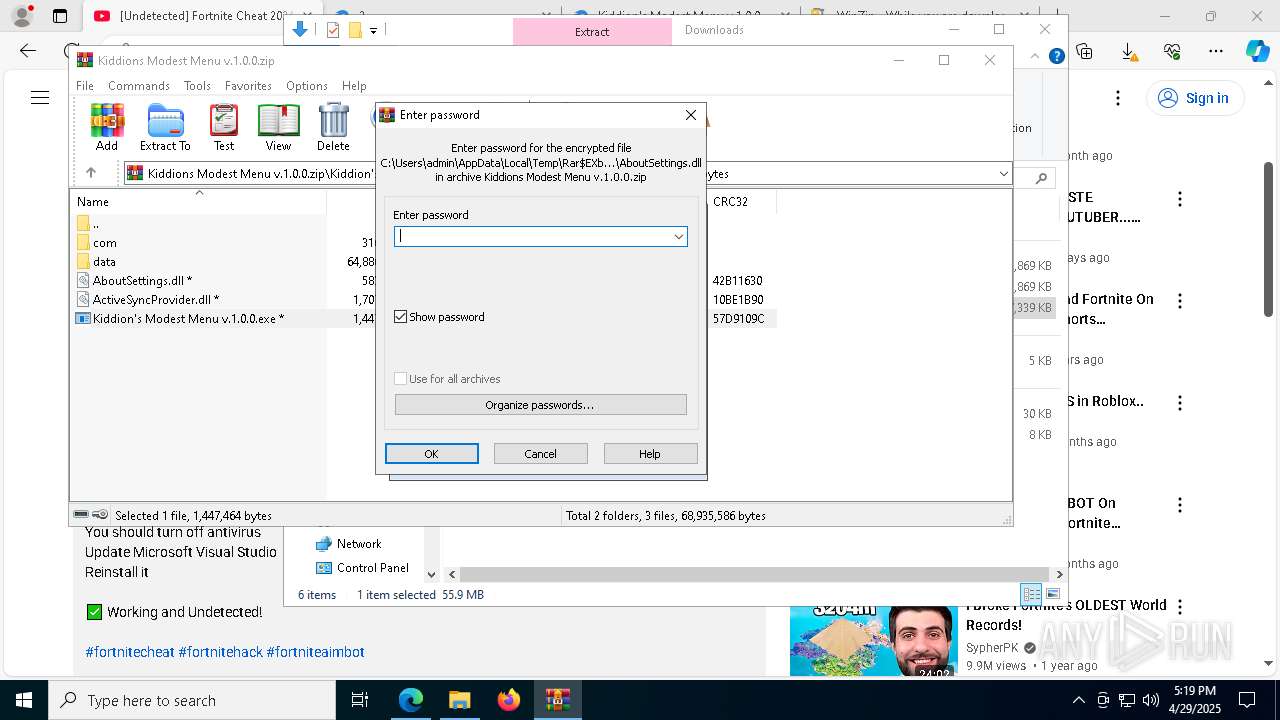Click the Delete toolbar icon in WinRAR

(333, 127)
